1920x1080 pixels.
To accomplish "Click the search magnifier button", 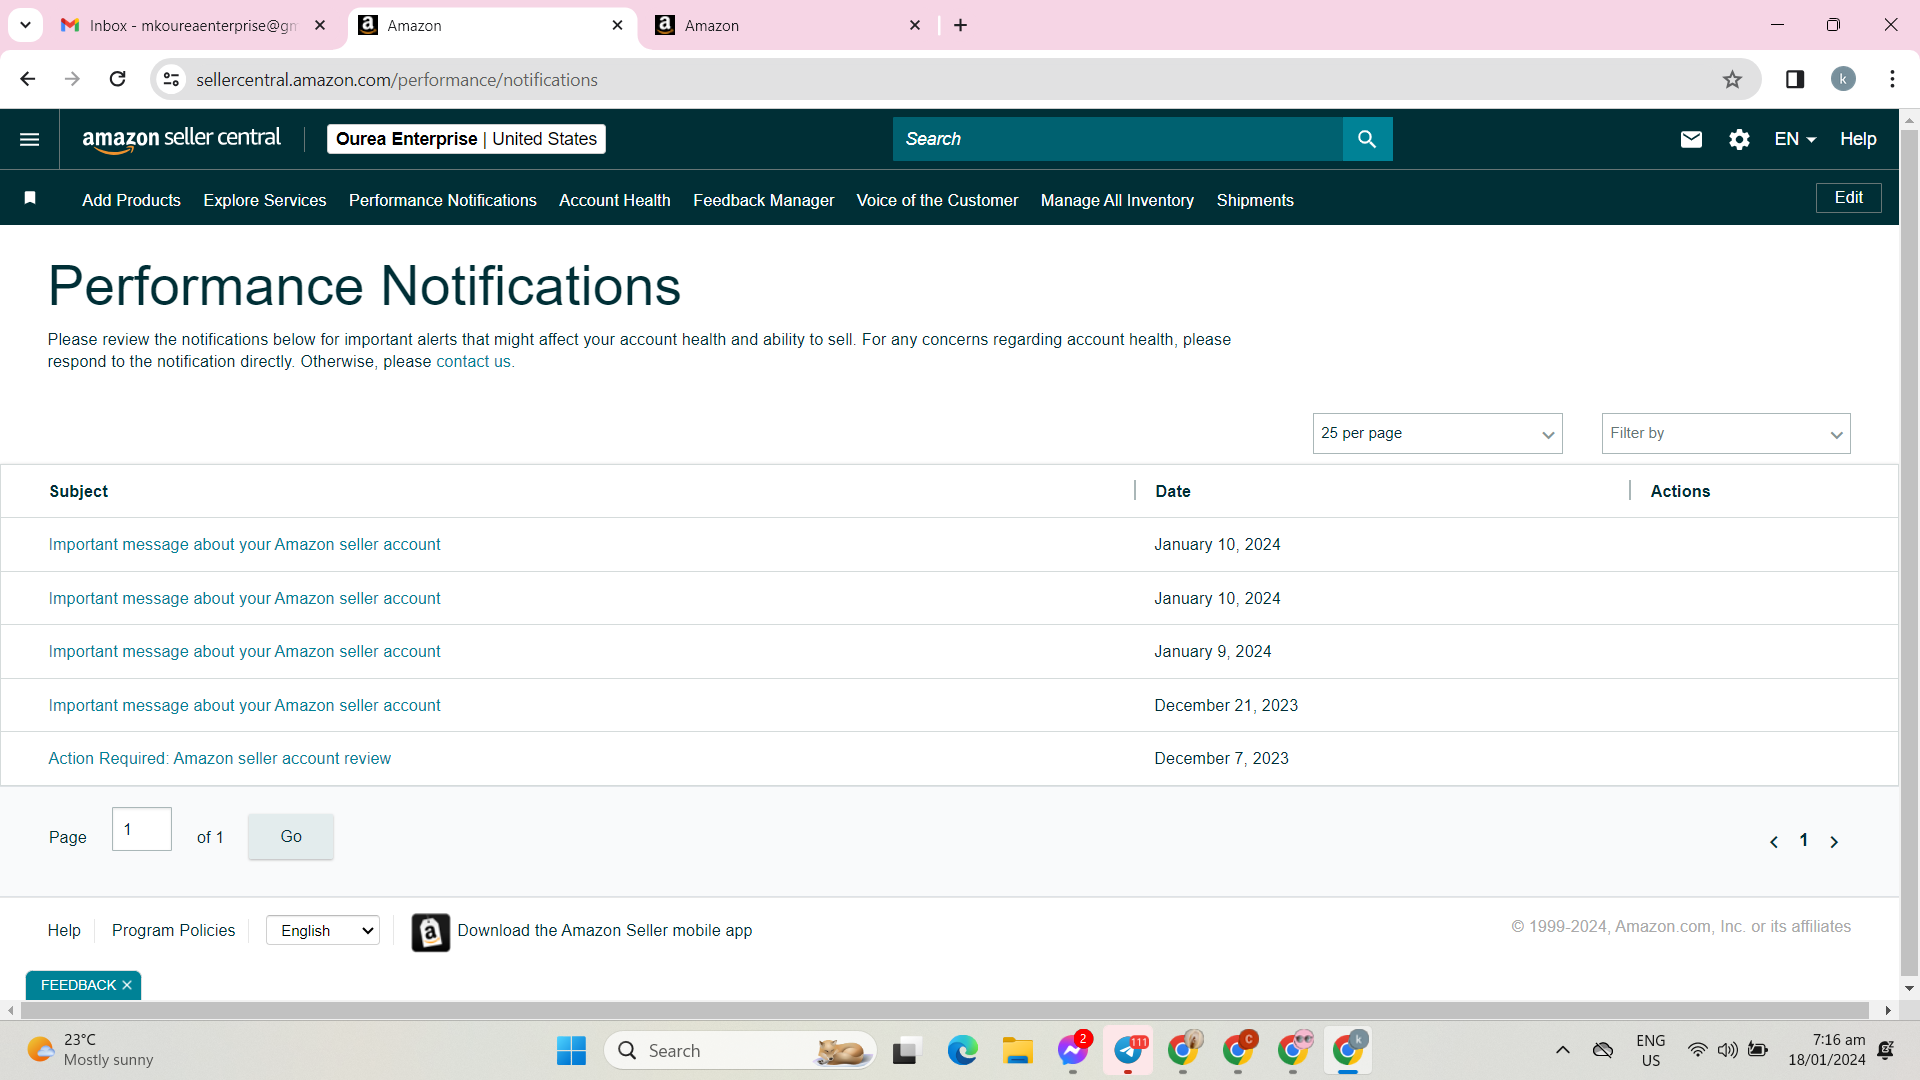I will point(1367,139).
